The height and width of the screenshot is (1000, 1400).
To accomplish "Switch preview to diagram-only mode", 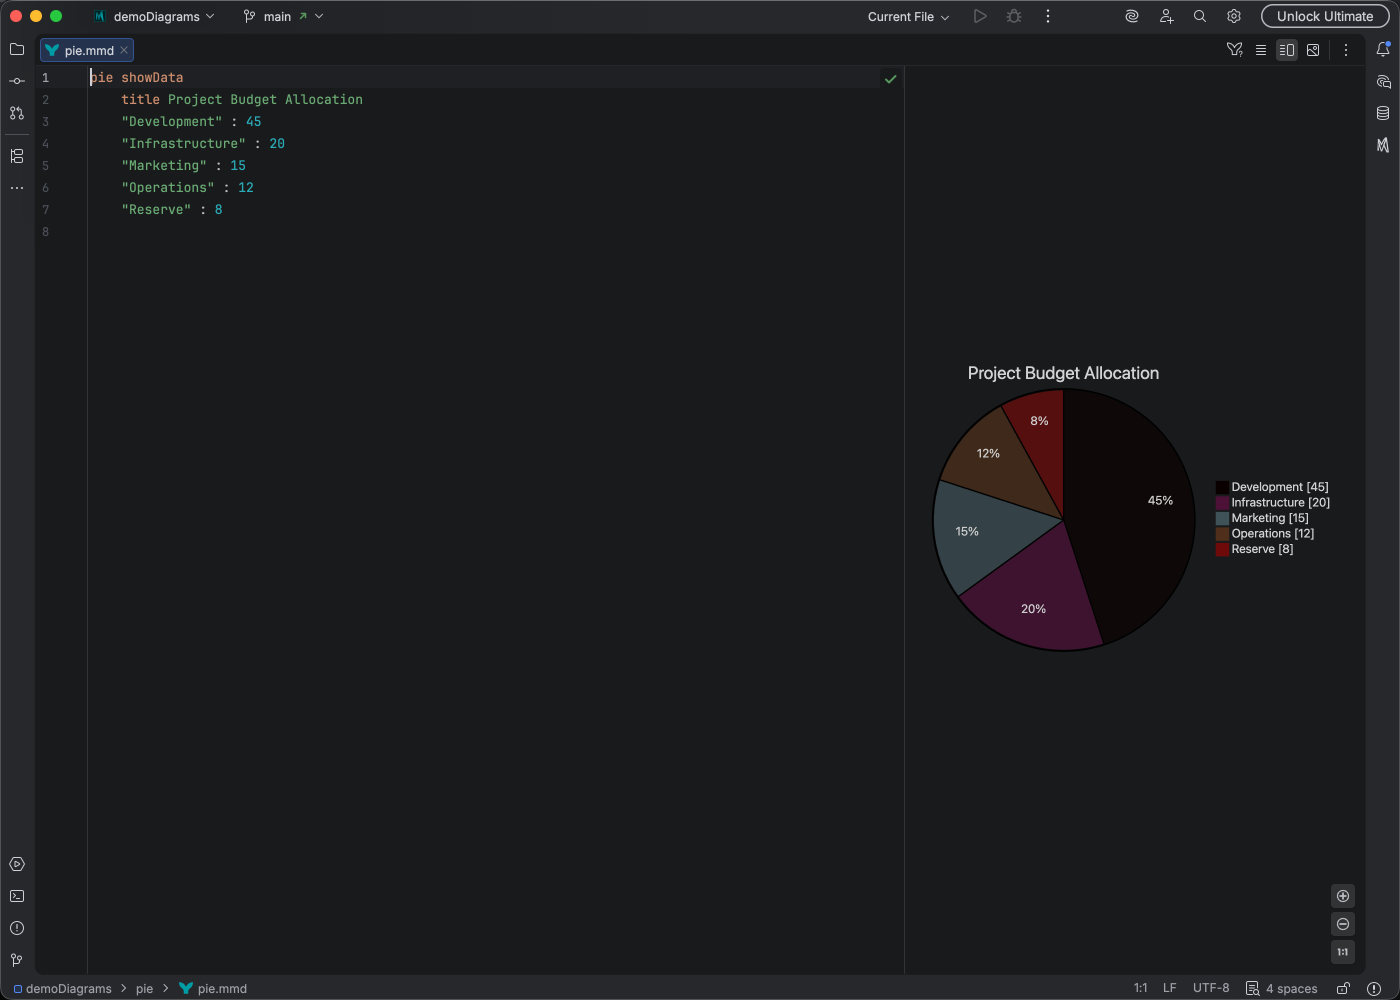I will (x=1313, y=49).
